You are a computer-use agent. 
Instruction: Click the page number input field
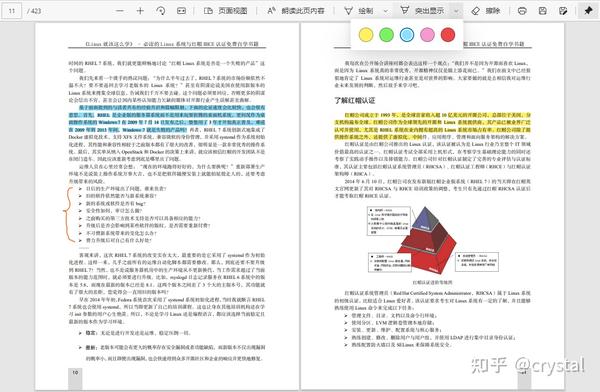tap(12, 11)
